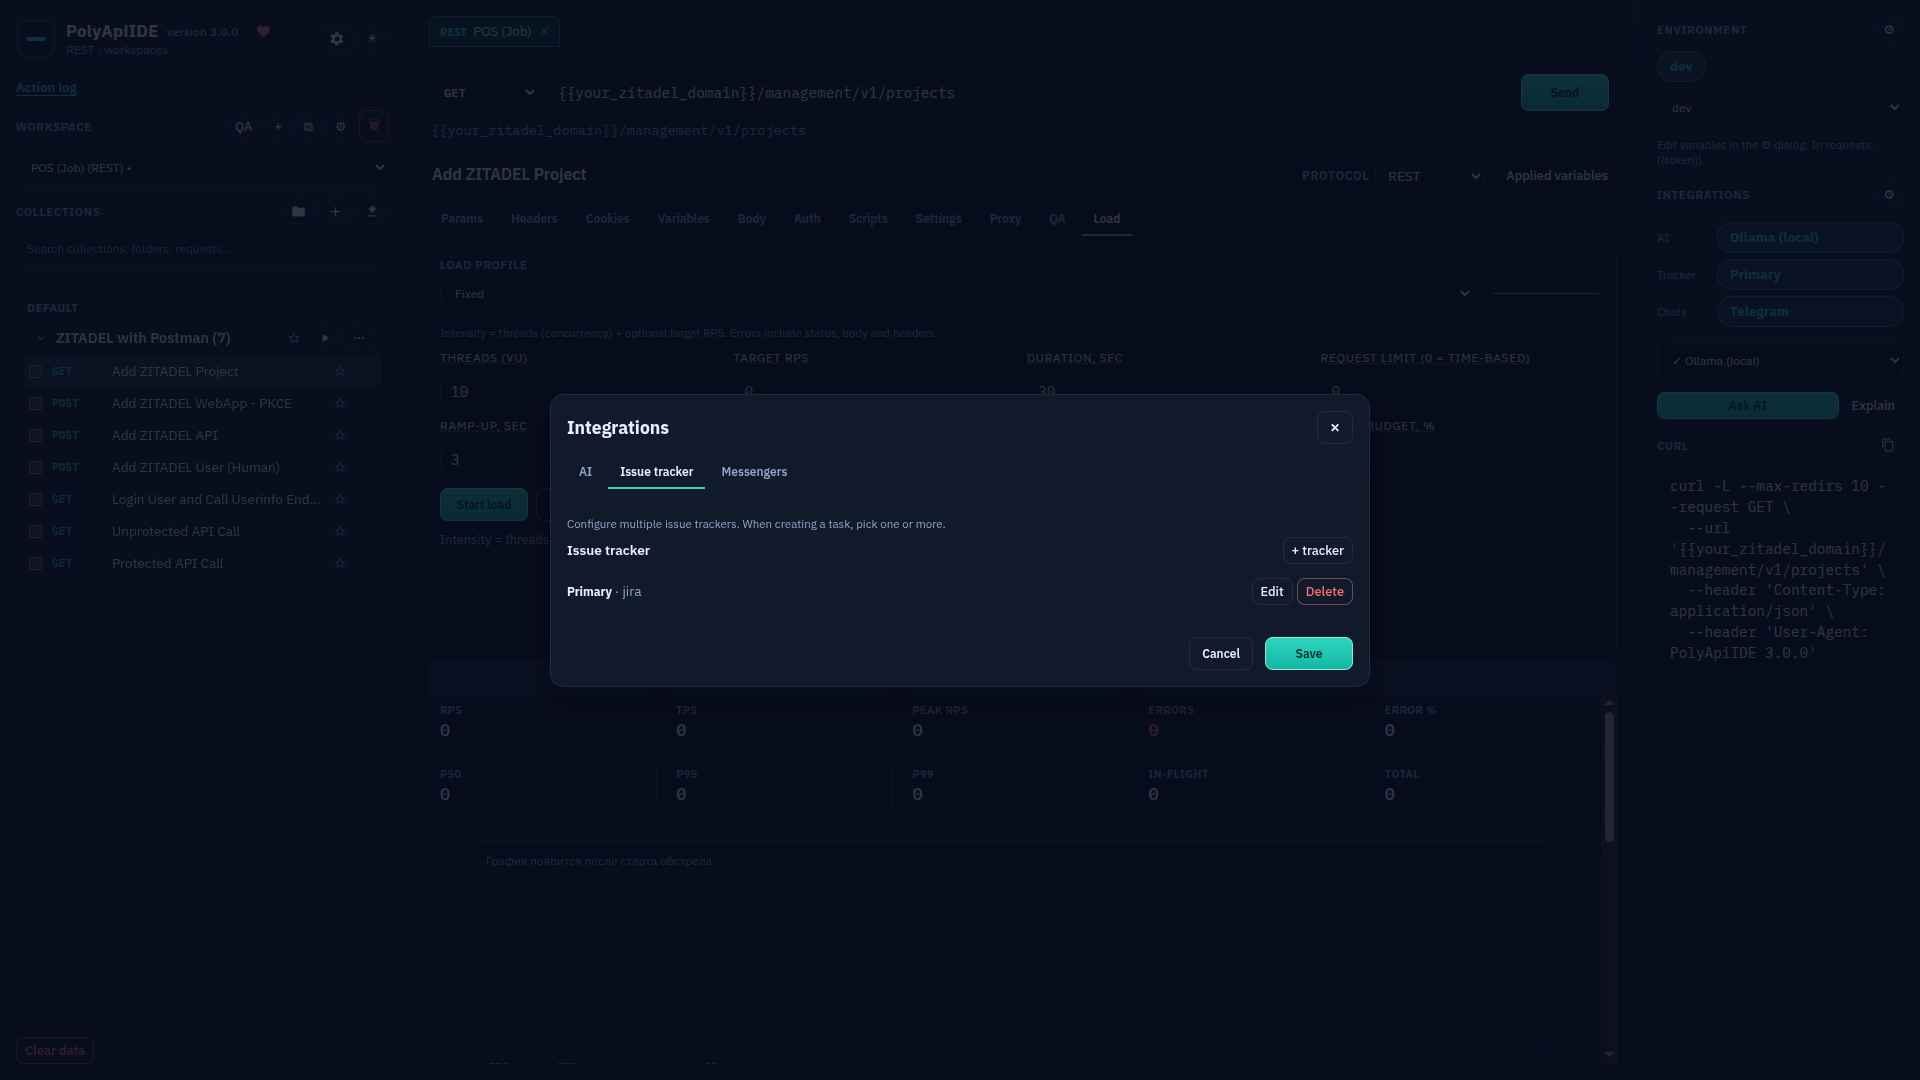Add a new tracker

(x=1317, y=551)
